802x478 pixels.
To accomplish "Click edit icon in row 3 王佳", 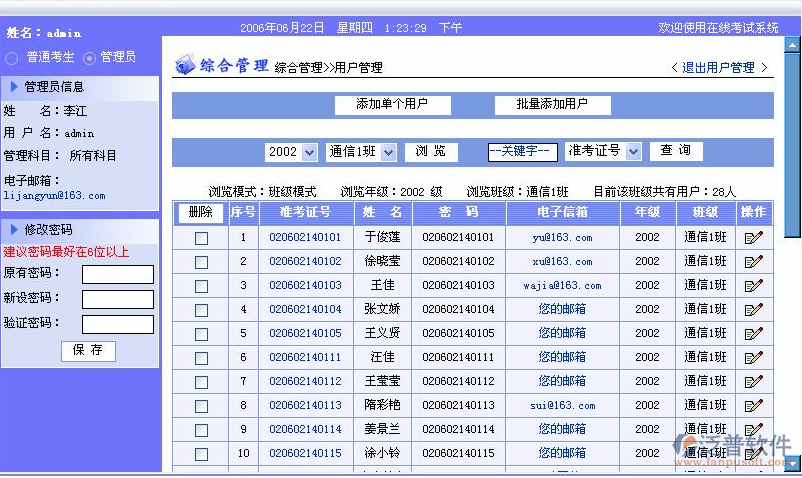I will point(753,286).
